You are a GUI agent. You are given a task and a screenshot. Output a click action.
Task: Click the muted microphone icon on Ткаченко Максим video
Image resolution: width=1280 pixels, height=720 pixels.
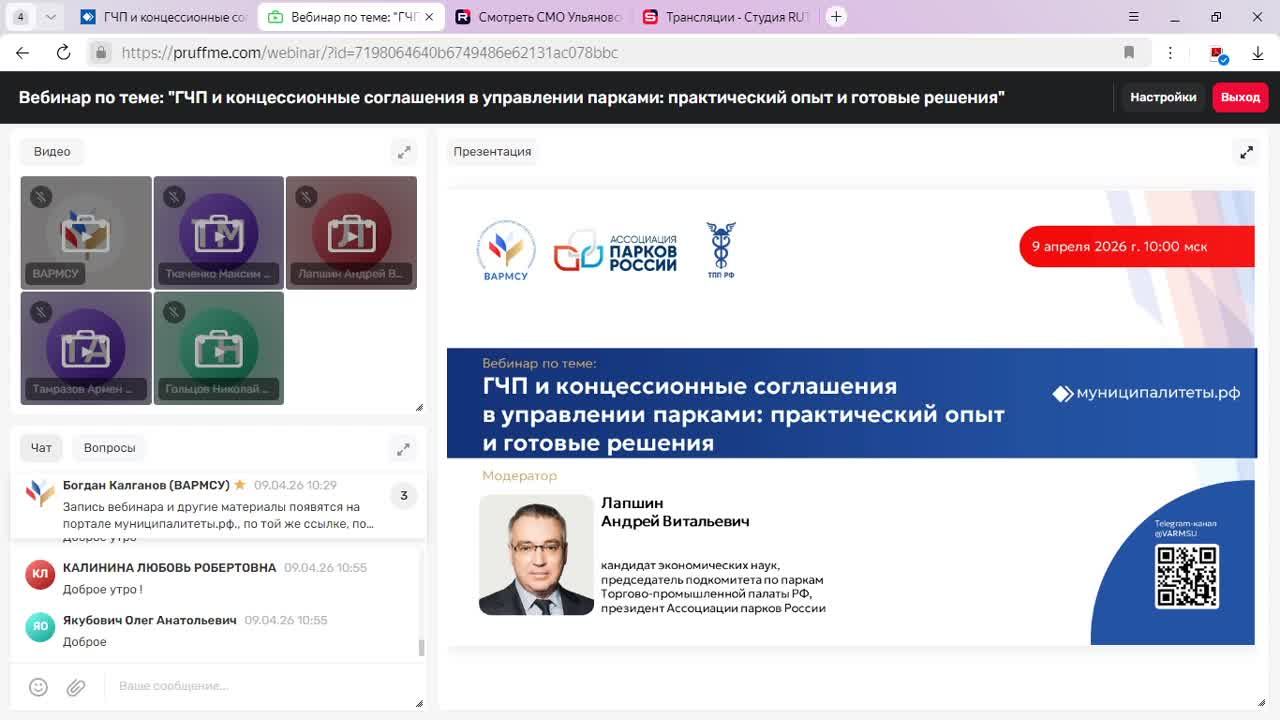click(174, 196)
